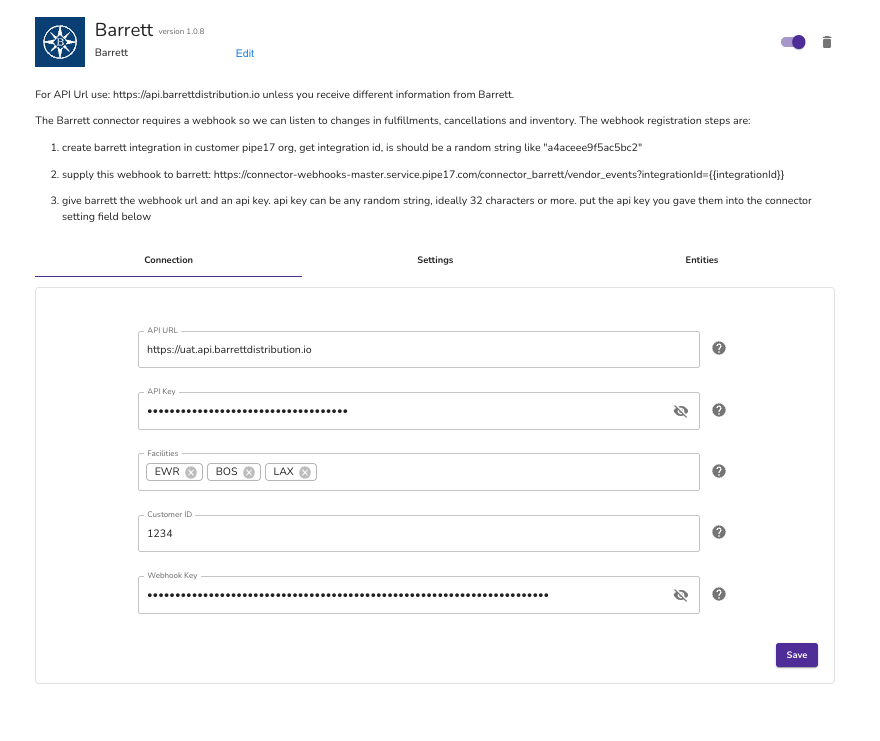Screen dimensions: 880x741
Task: Click the webhook registration steps paragraph
Action: 393,121
